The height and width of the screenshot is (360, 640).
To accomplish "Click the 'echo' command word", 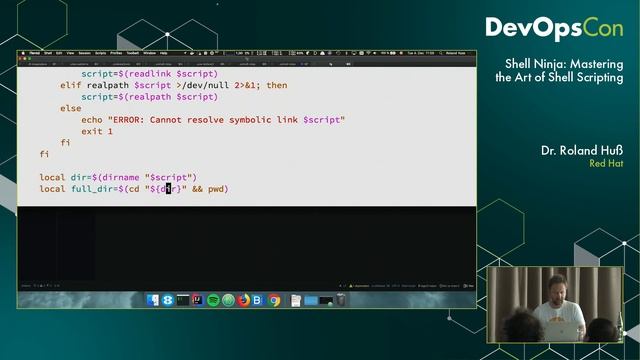I will pyautogui.click(x=91, y=120).
